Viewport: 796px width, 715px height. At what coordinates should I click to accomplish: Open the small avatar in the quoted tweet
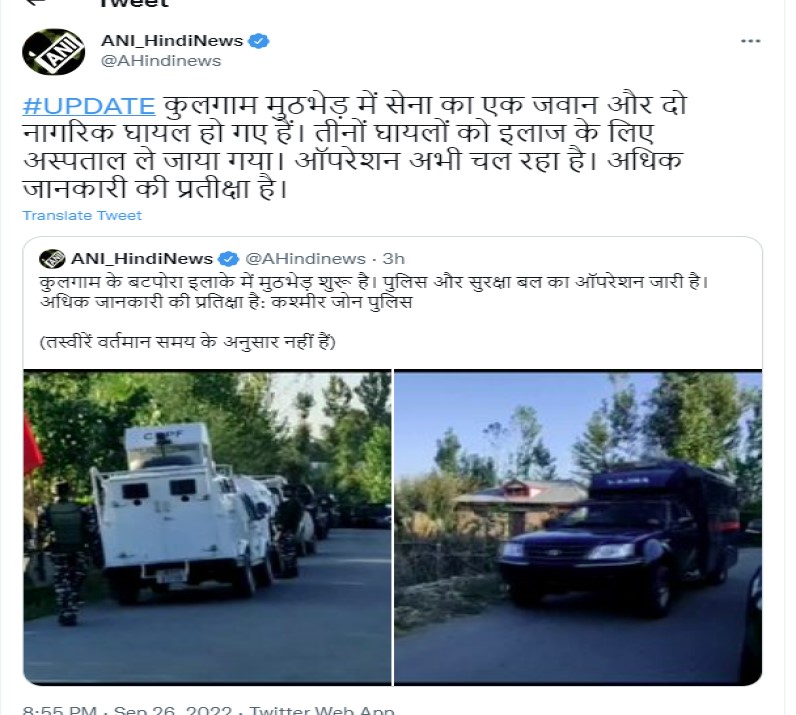click(52, 258)
